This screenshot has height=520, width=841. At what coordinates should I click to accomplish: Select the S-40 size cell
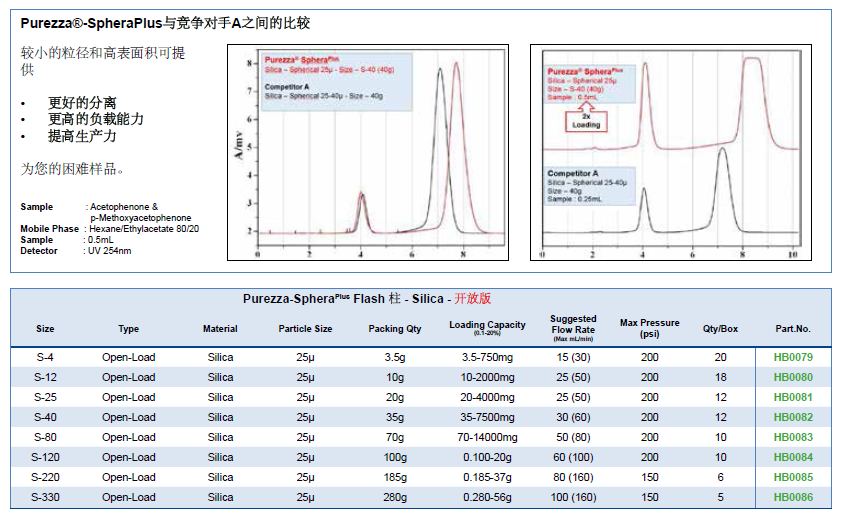pos(45,417)
